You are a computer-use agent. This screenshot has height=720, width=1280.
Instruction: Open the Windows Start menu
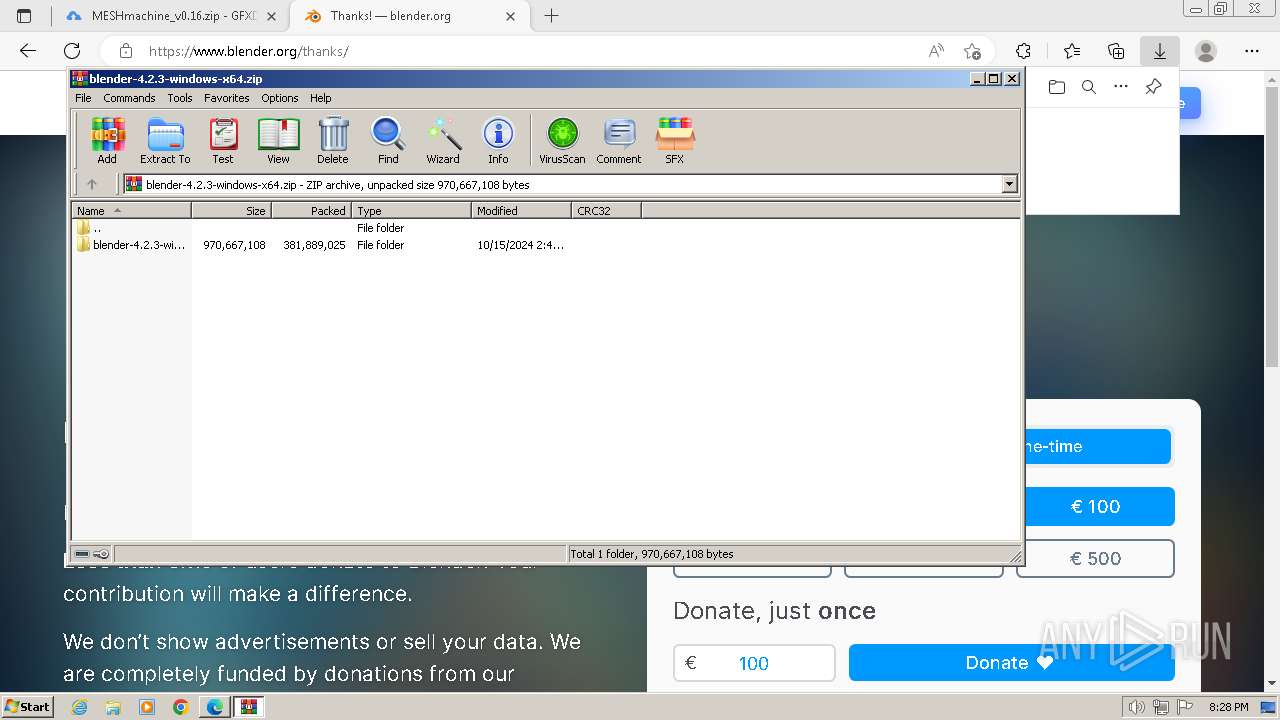click(x=28, y=707)
